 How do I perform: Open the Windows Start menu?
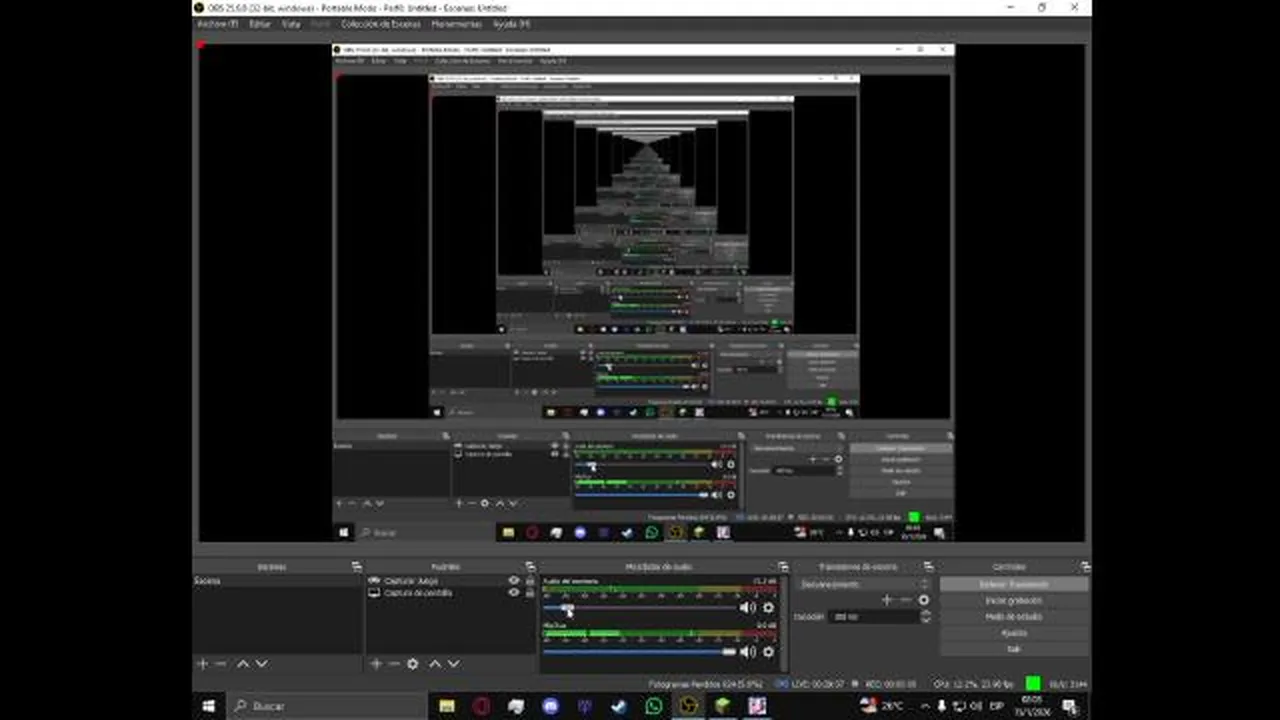point(209,706)
